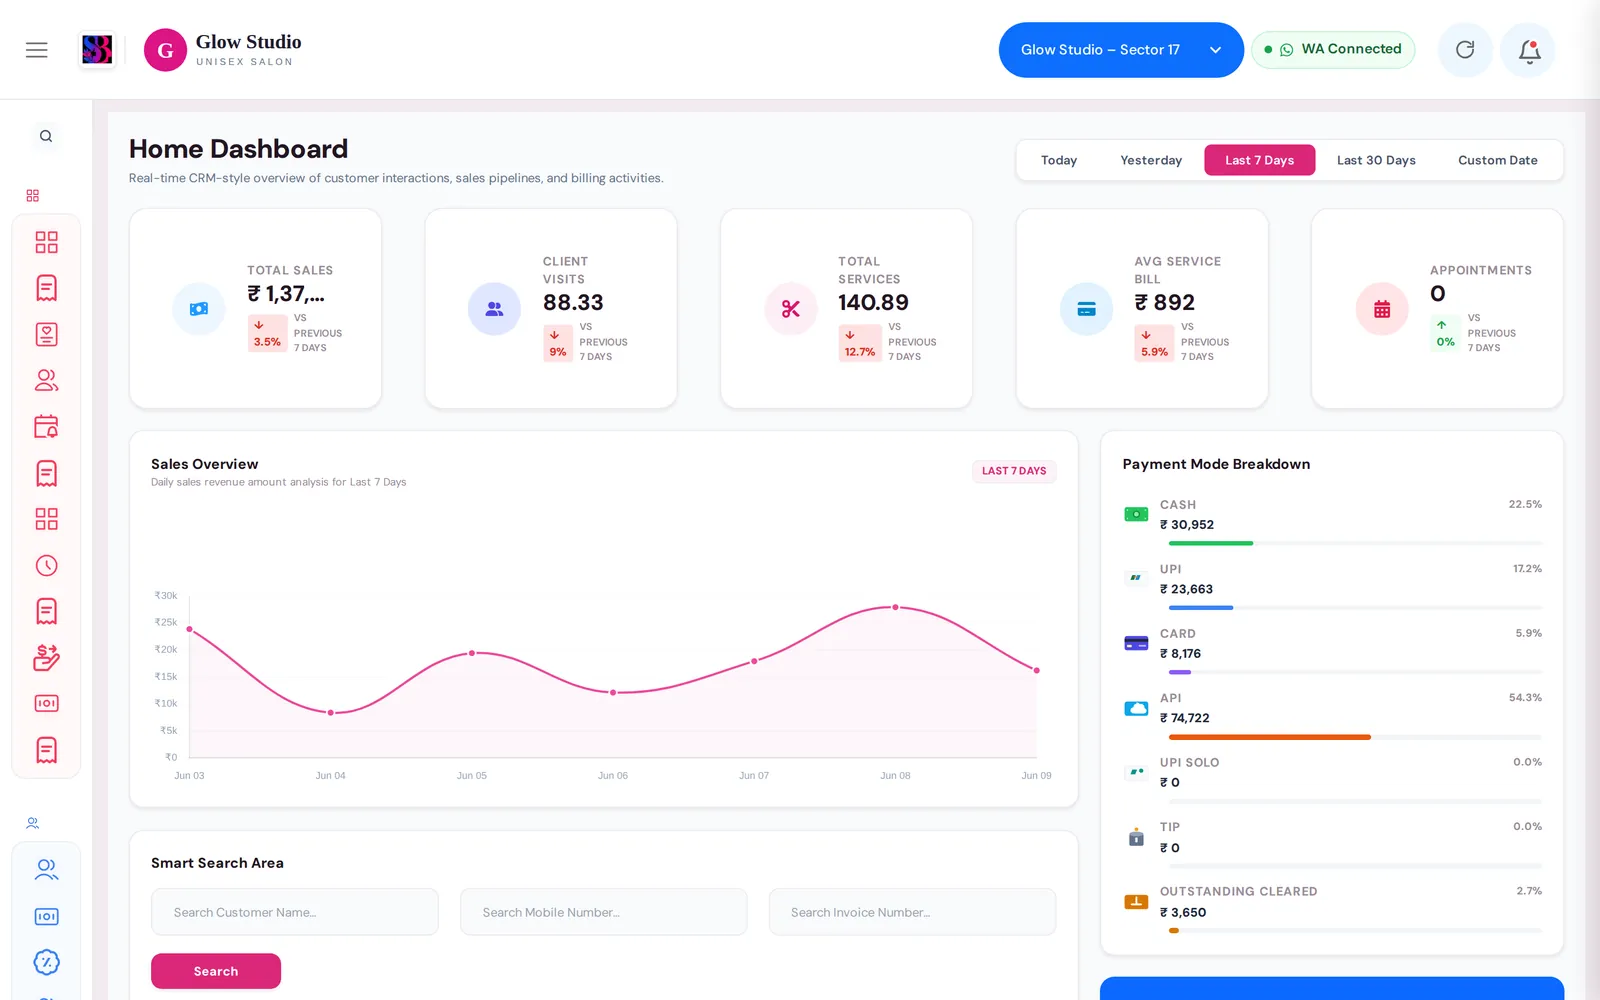
Task: Click the people icon on Client Visits card
Action: [x=494, y=309]
